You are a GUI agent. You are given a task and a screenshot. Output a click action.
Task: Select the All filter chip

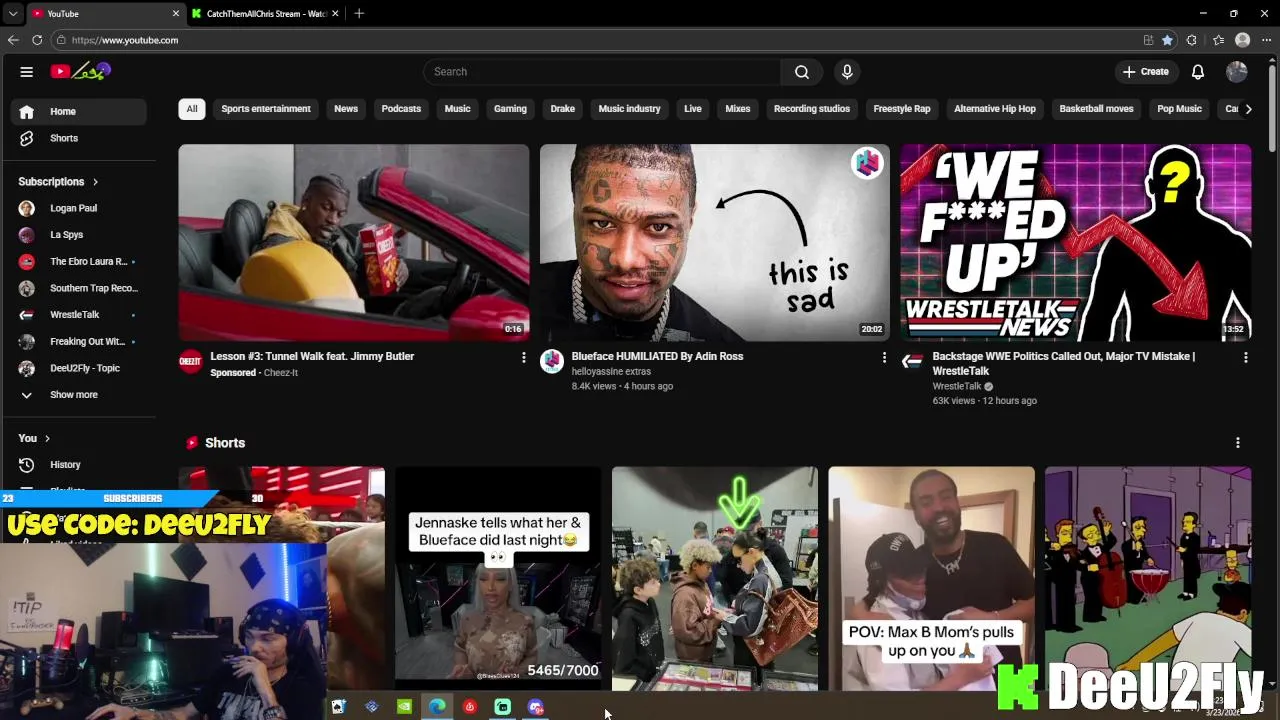tap(192, 109)
